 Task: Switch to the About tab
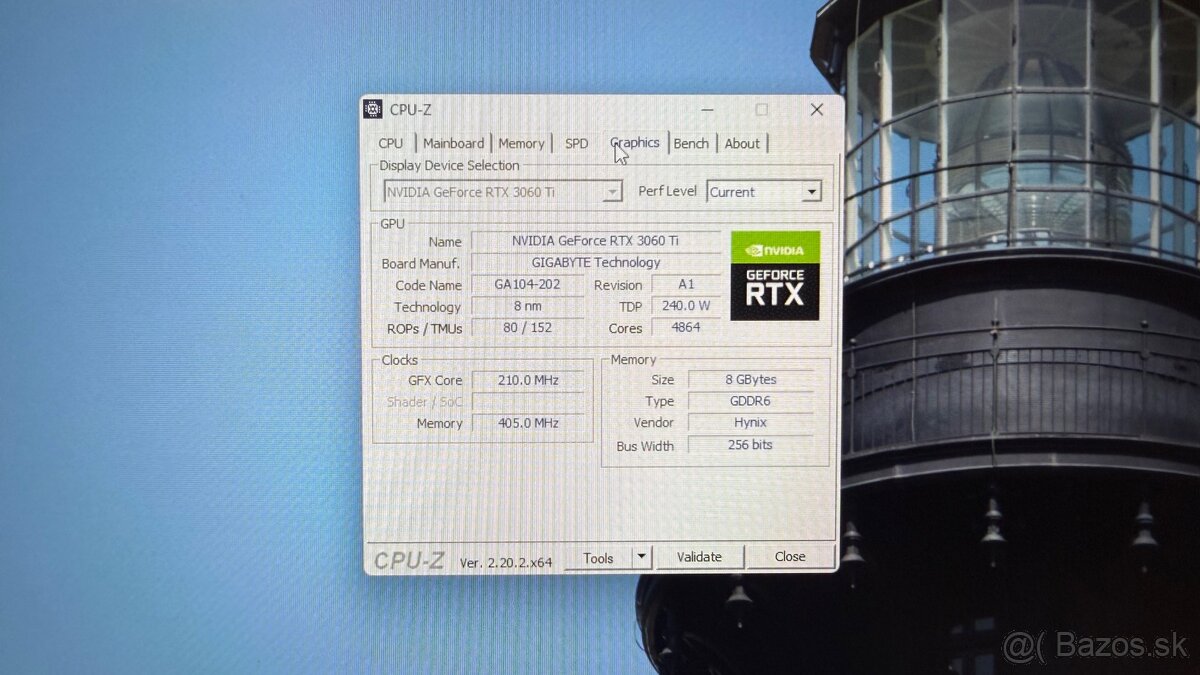coord(742,143)
